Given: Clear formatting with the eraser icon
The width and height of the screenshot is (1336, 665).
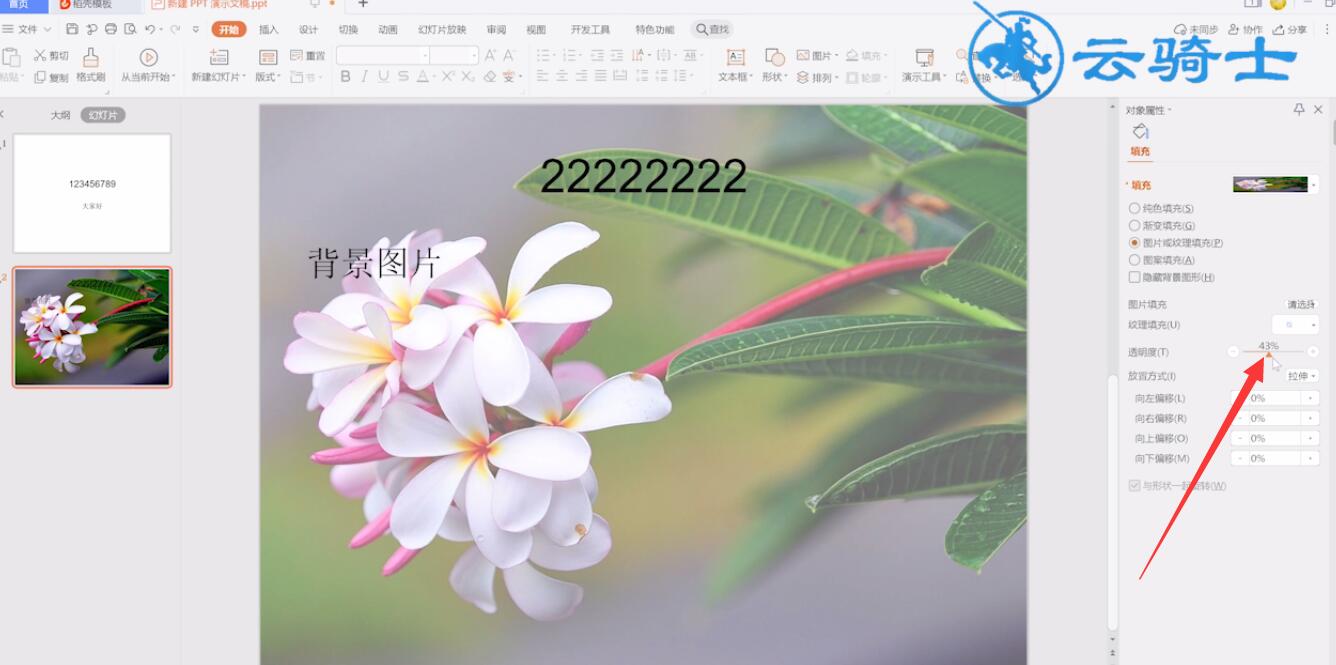Looking at the screenshot, I should 490,76.
